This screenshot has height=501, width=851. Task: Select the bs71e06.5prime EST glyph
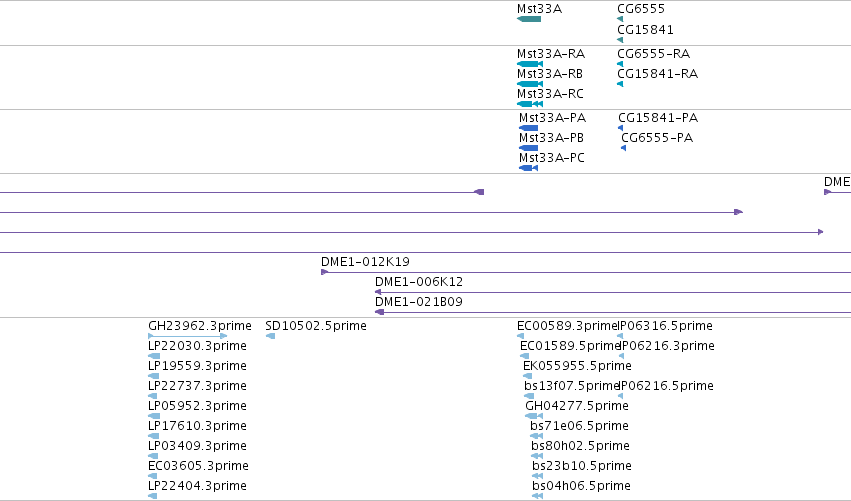click(x=537, y=436)
